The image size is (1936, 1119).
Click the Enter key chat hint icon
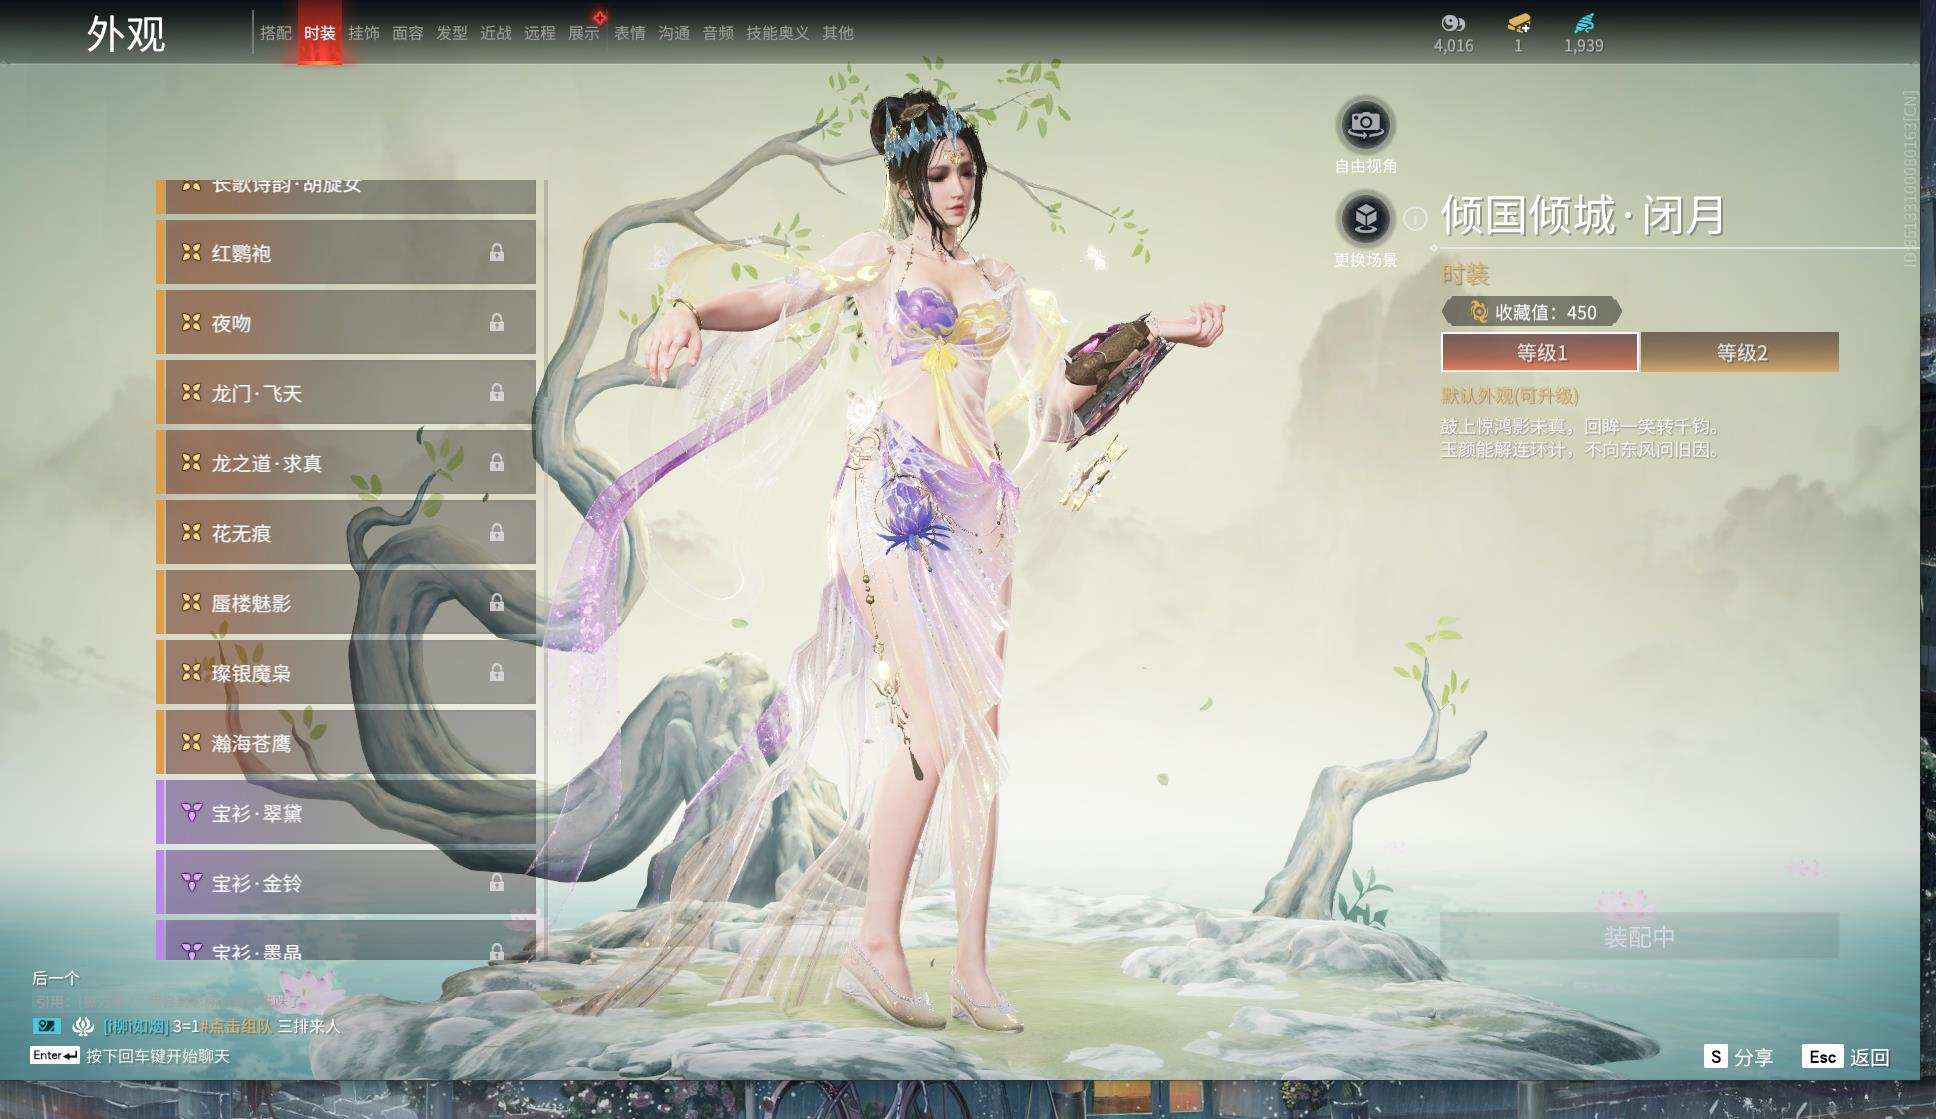(55, 1056)
